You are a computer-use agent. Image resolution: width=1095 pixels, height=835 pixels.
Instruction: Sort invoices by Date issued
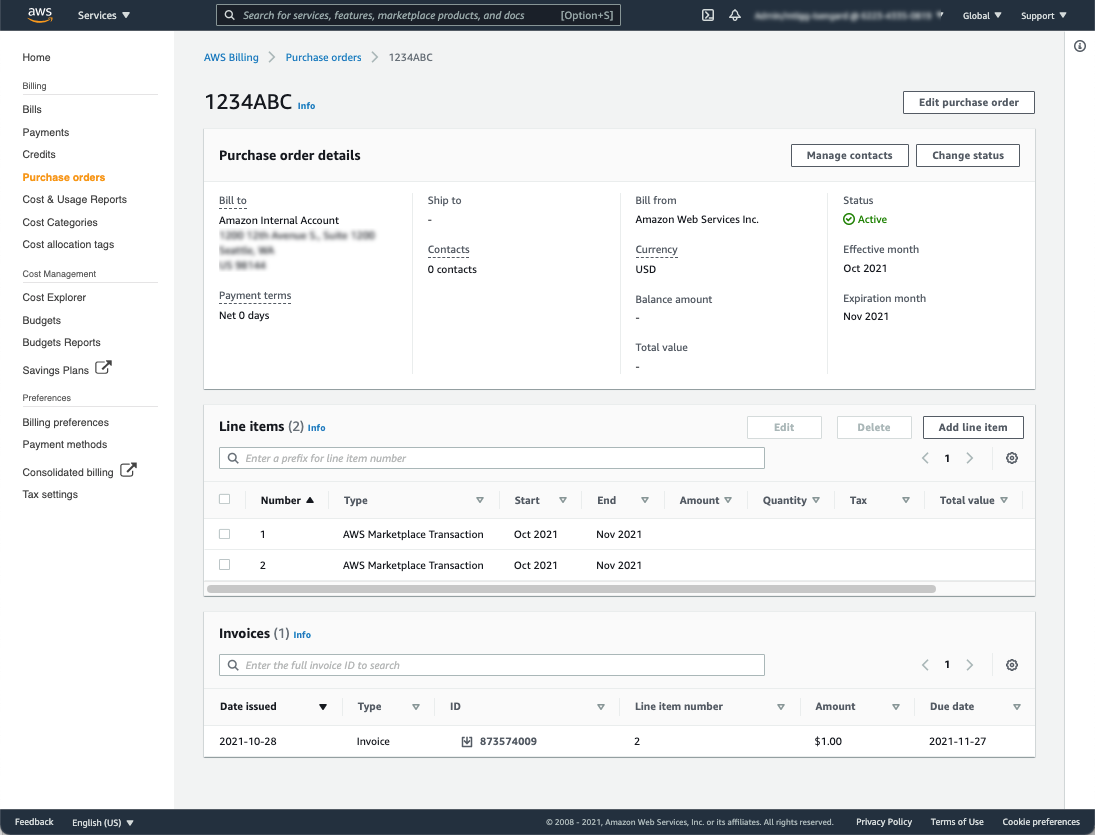[x=323, y=707]
